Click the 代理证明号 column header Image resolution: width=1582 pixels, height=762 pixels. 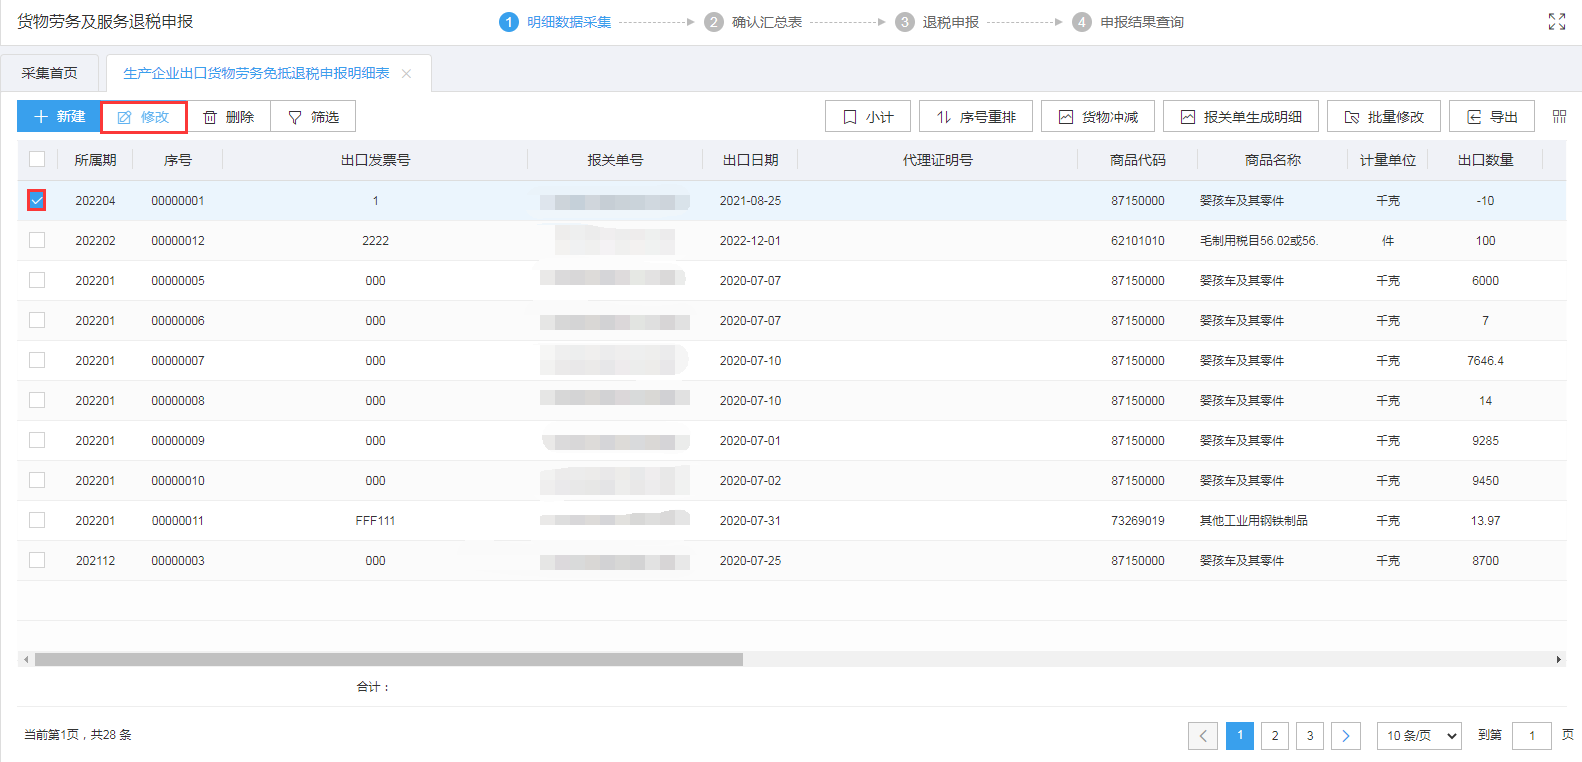point(938,160)
